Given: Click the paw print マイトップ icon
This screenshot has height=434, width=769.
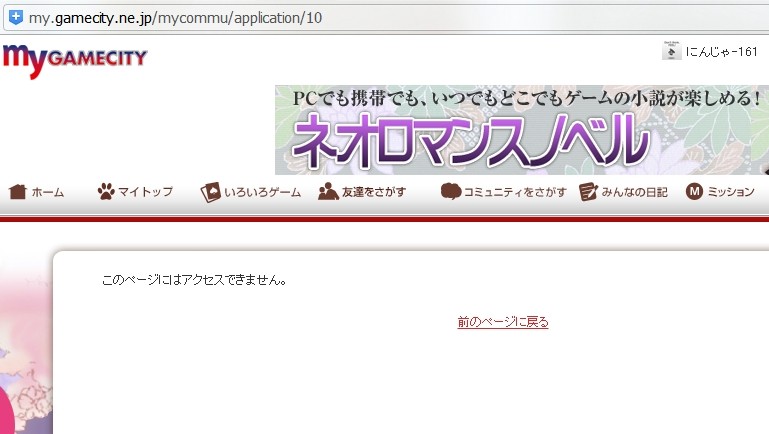Looking at the screenshot, I should point(106,192).
